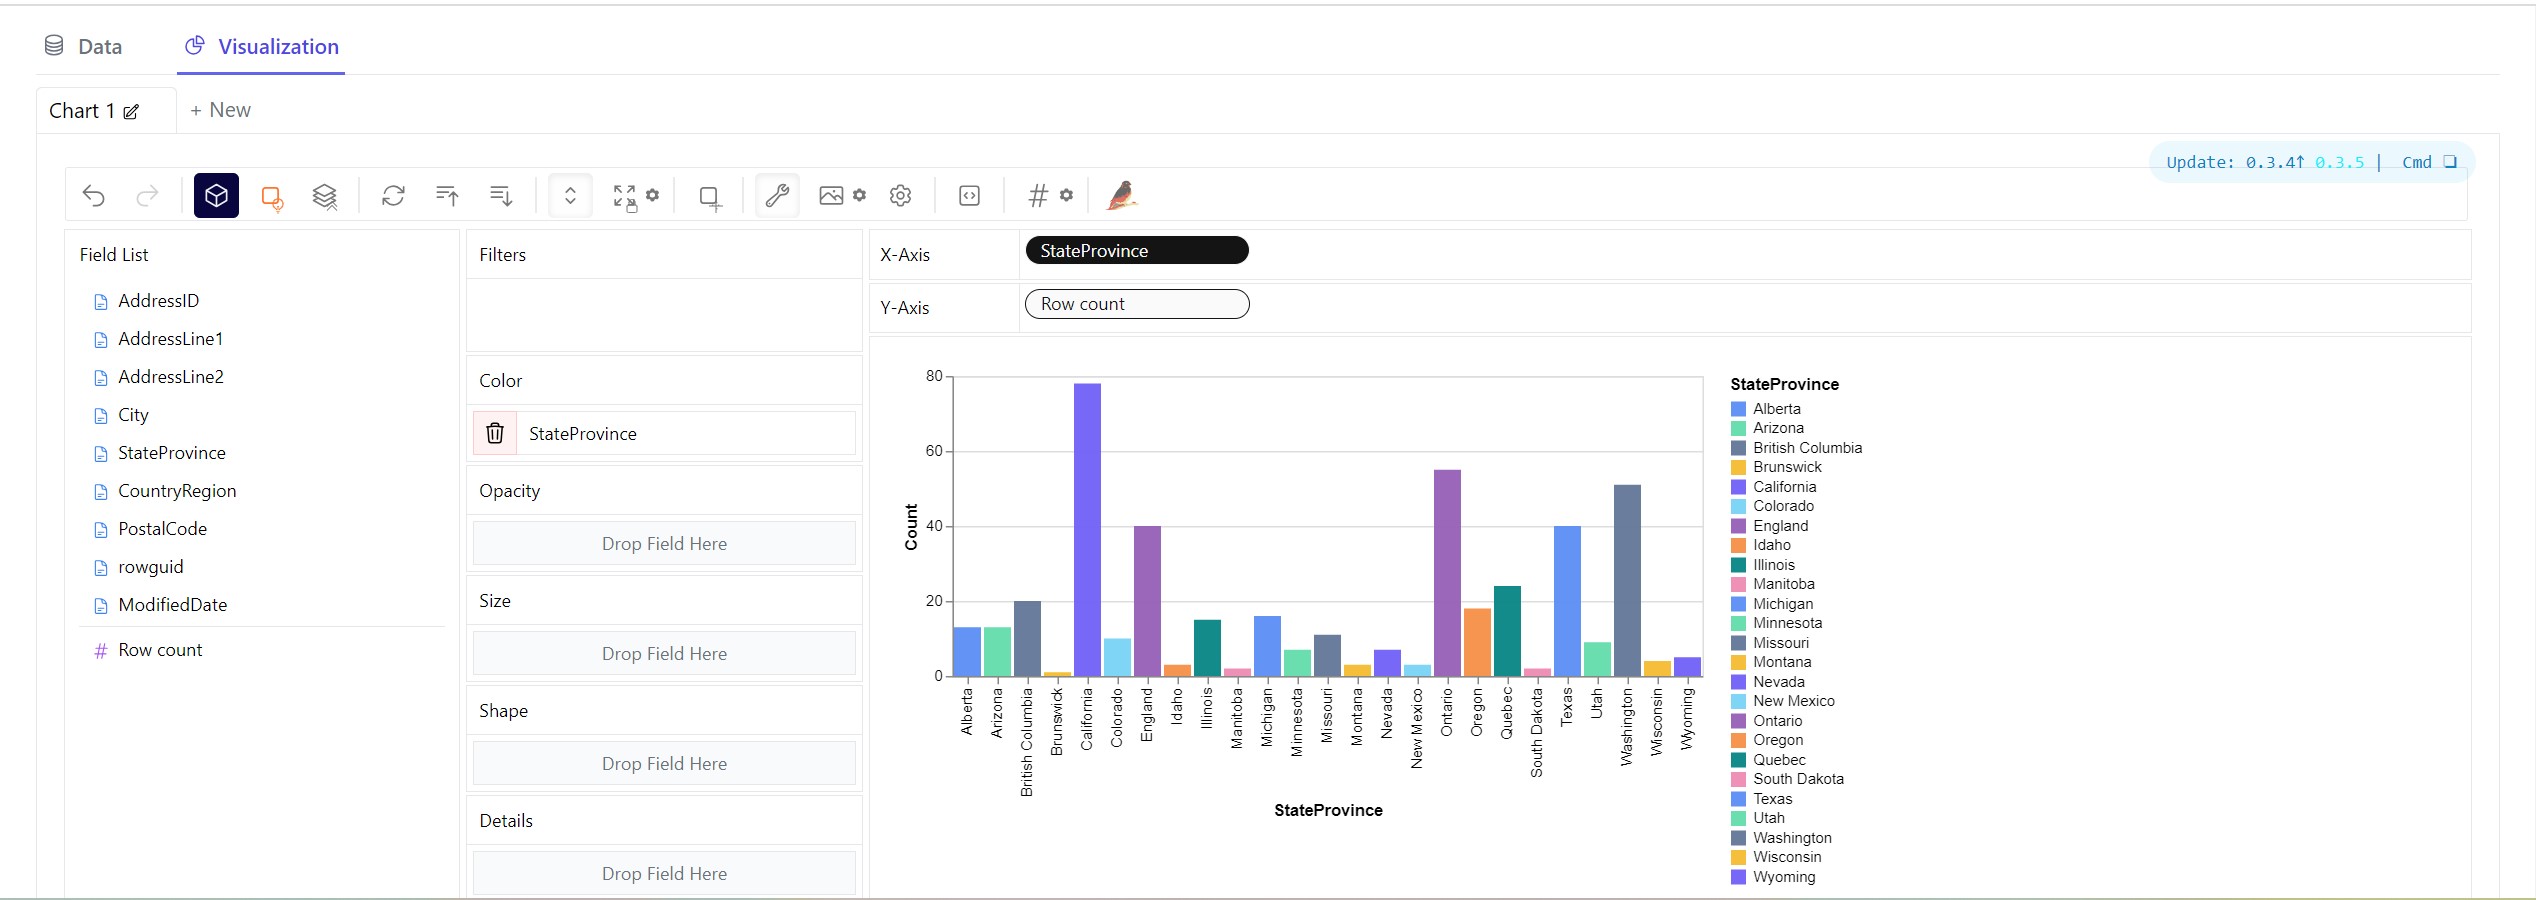The width and height of the screenshot is (2536, 900).
Task: Click the Texas bar in chart
Action: 1567,601
